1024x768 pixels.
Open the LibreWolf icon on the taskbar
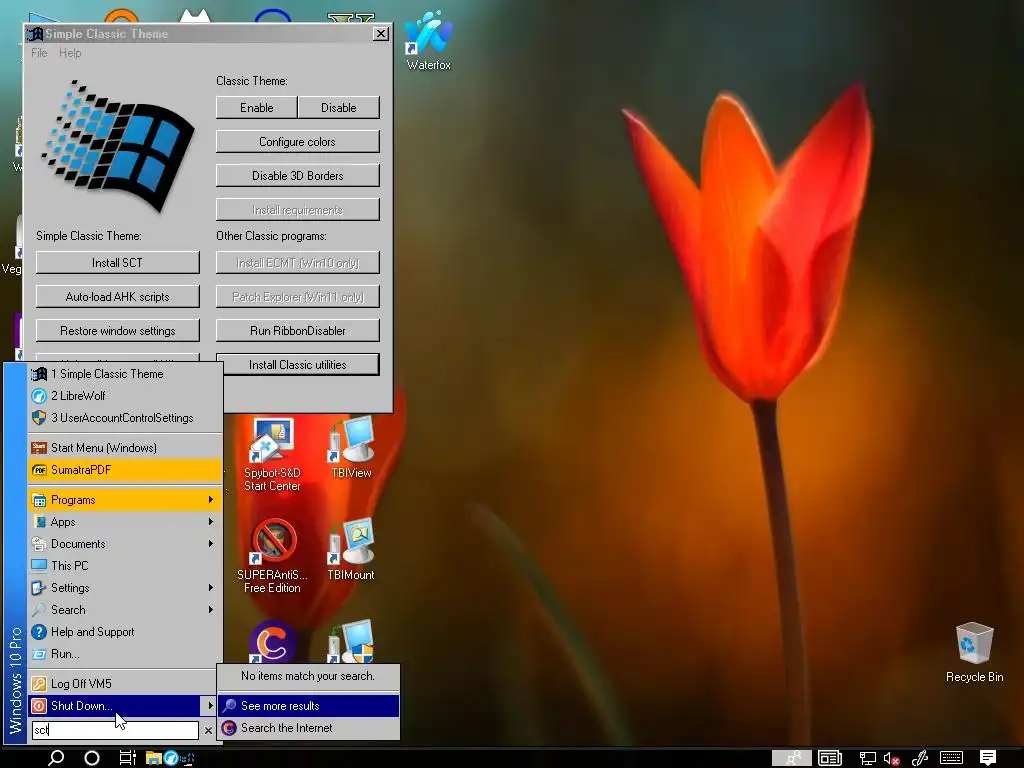pyautogui.click(x=170, y=758)
